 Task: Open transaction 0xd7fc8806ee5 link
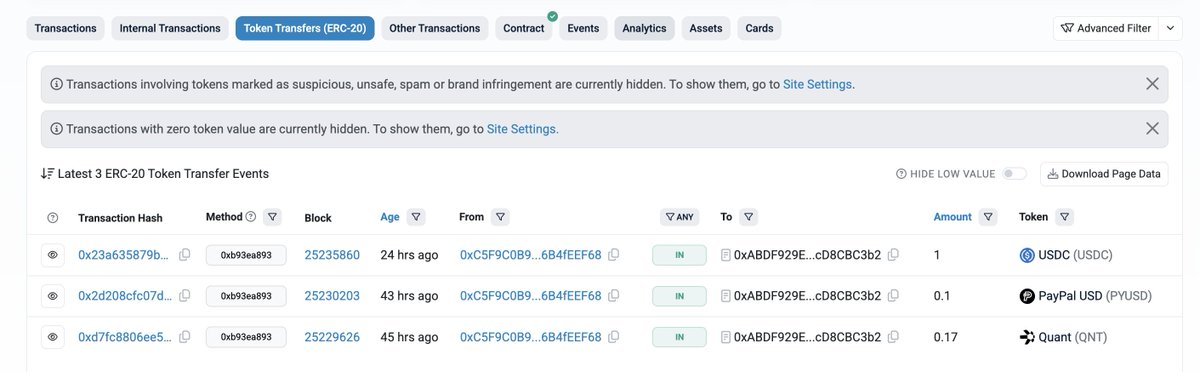tap(125, 337)
